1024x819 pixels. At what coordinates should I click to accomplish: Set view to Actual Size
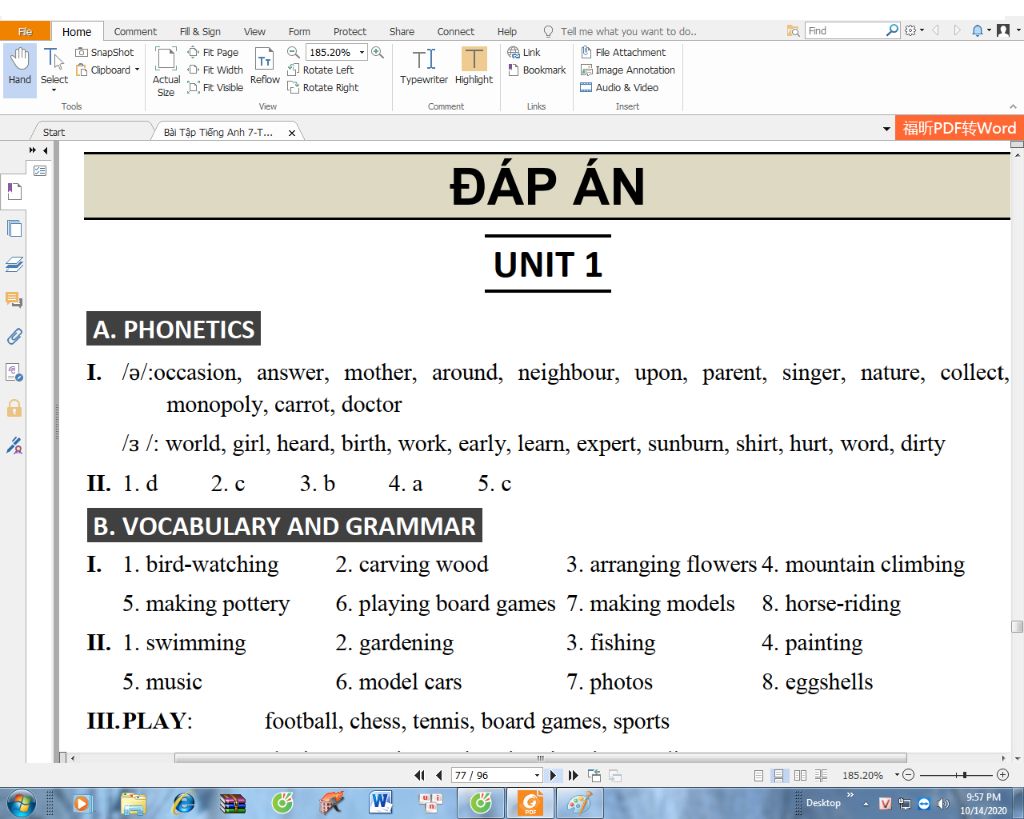(166, 71)
